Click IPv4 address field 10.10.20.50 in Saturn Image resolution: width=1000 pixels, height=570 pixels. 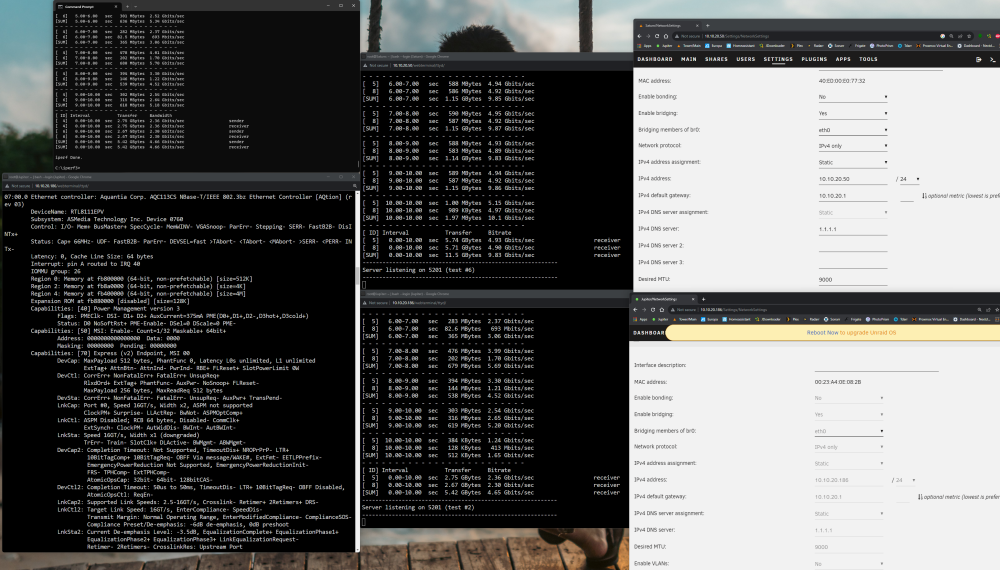click(x=853, y=179)
